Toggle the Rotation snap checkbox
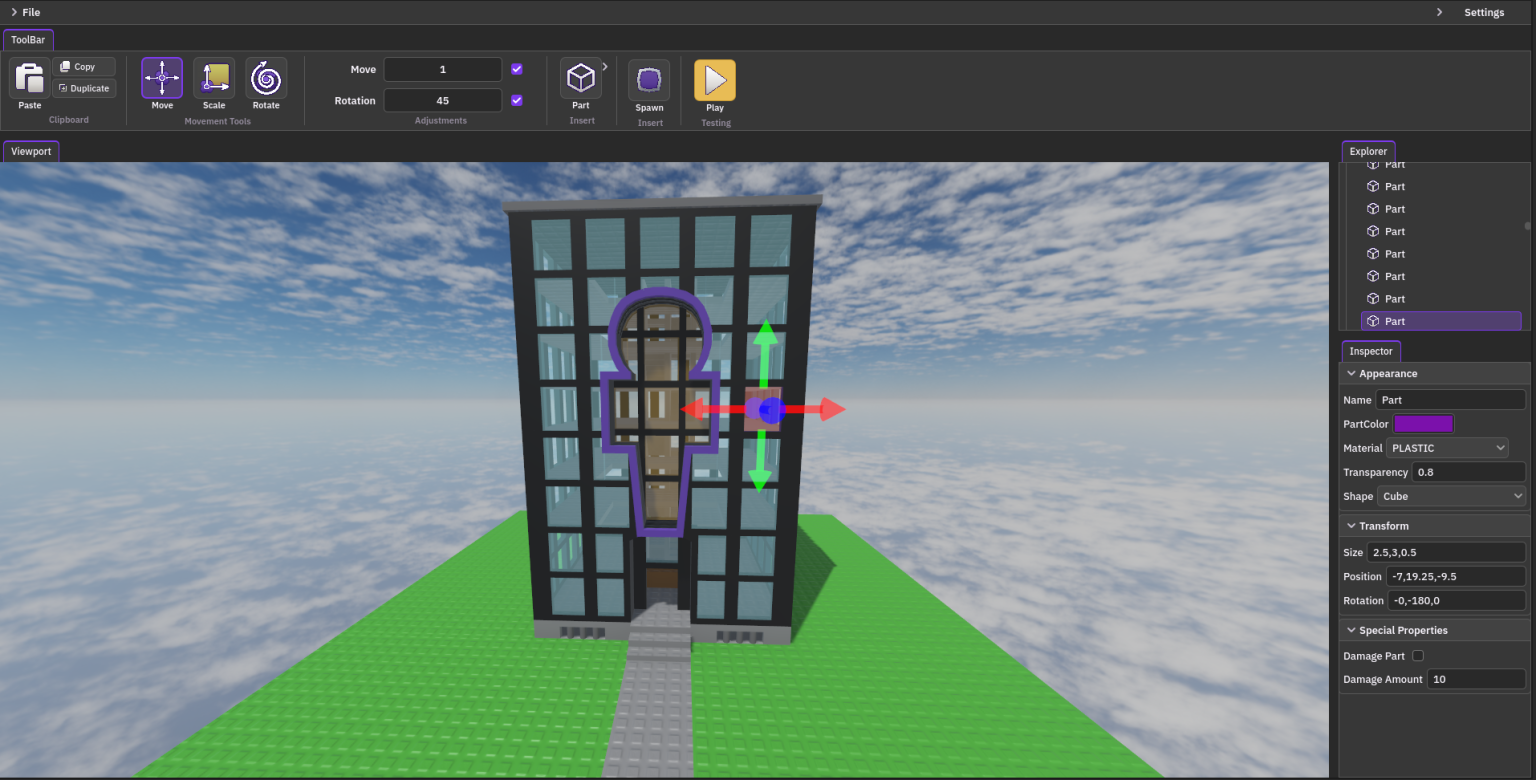This screenshot has width=1536, height=780. [x=517, y=100]
